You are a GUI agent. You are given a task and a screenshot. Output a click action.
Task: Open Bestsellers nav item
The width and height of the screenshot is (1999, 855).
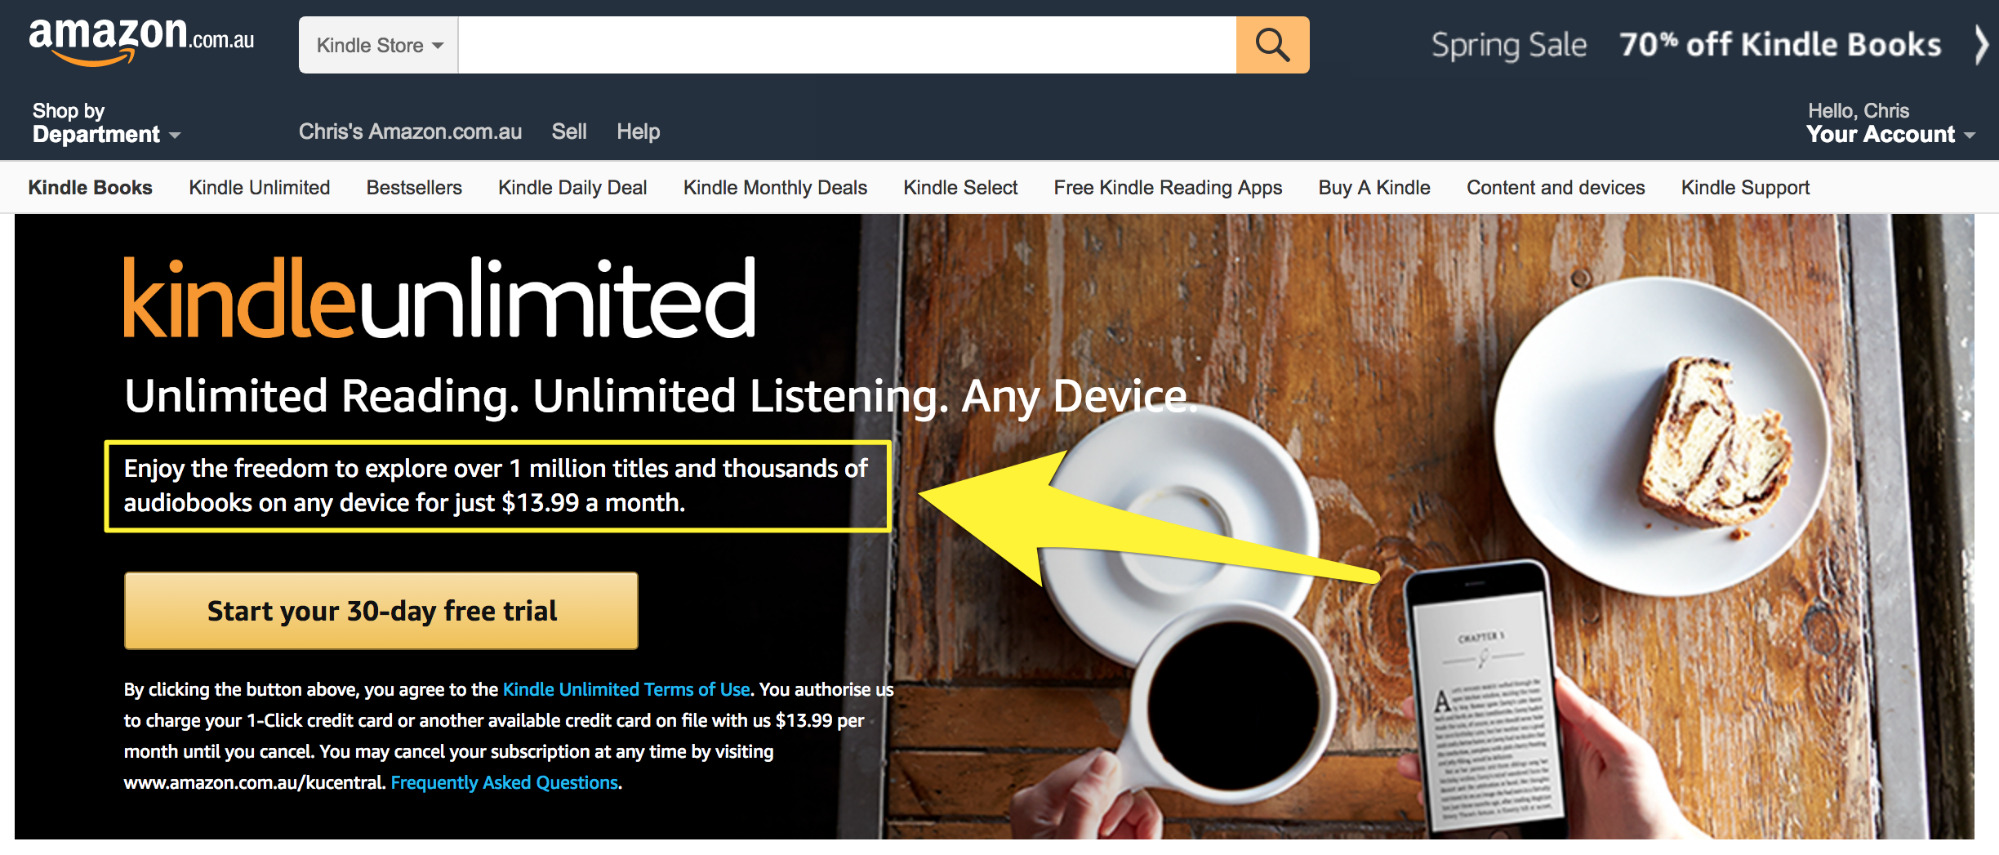[414, 187]
